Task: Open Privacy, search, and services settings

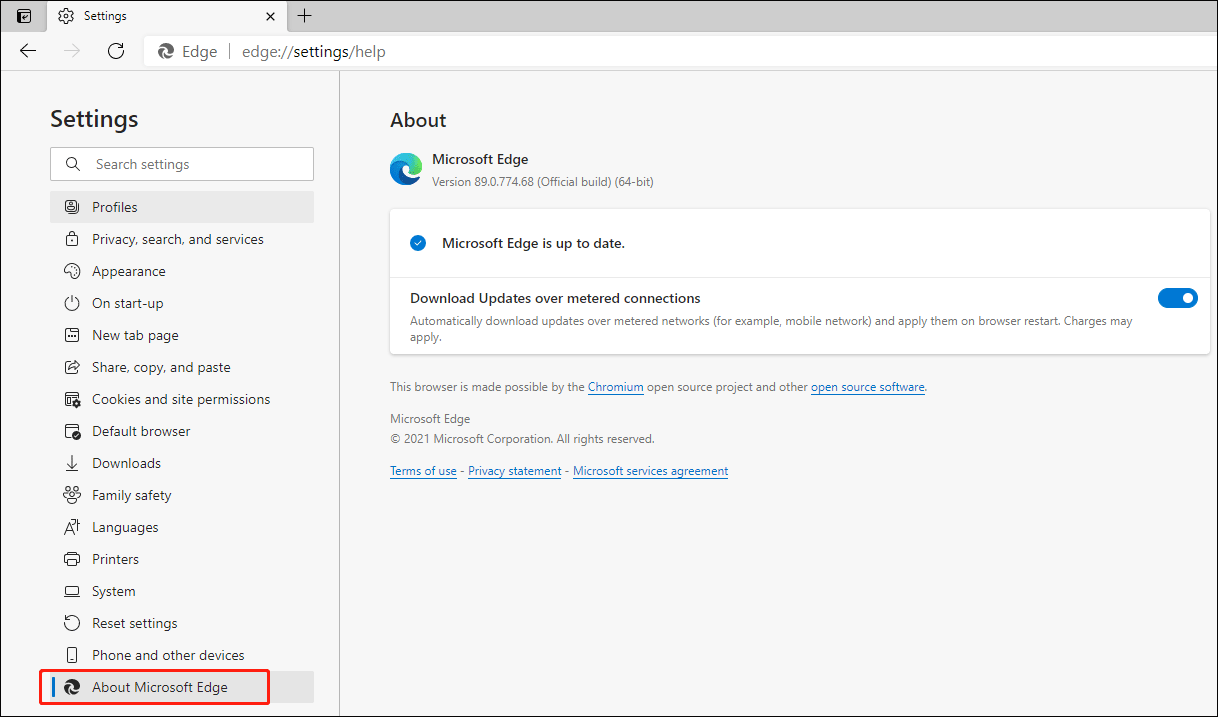Action: tap(177, 239)
